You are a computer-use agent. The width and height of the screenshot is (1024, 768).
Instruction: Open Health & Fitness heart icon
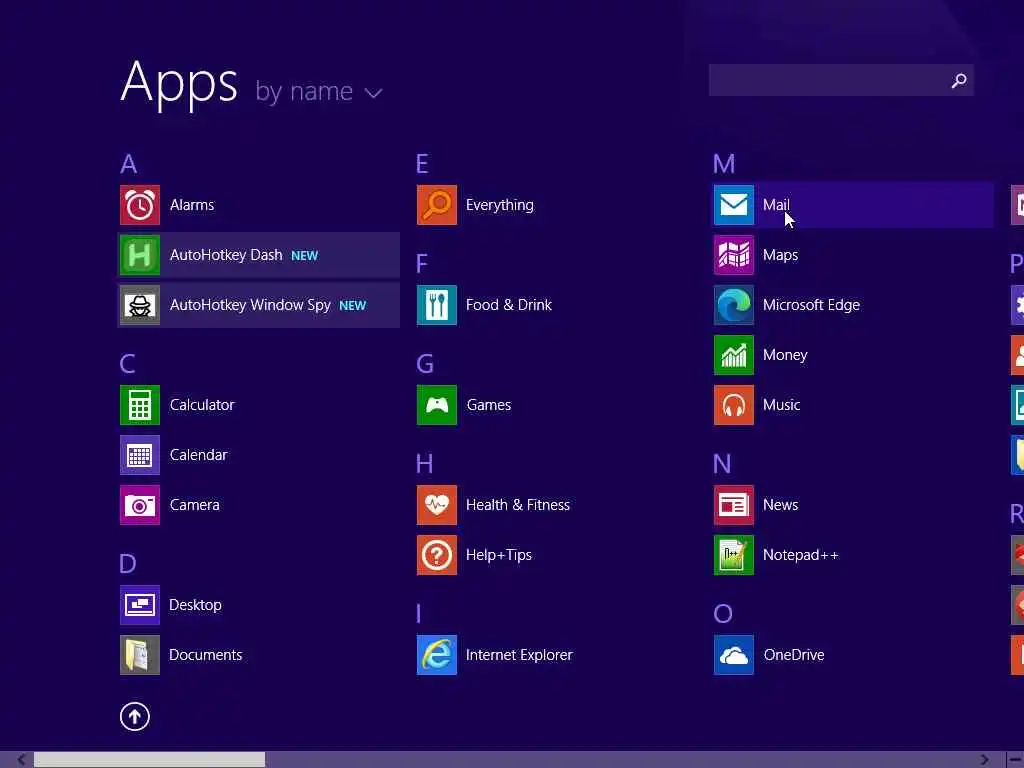437,505
